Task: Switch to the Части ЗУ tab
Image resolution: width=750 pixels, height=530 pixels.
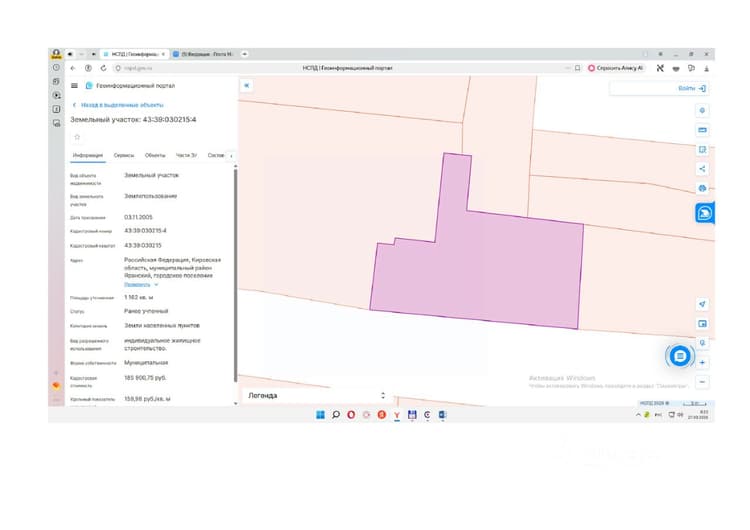Action: (x=187, y=155)
